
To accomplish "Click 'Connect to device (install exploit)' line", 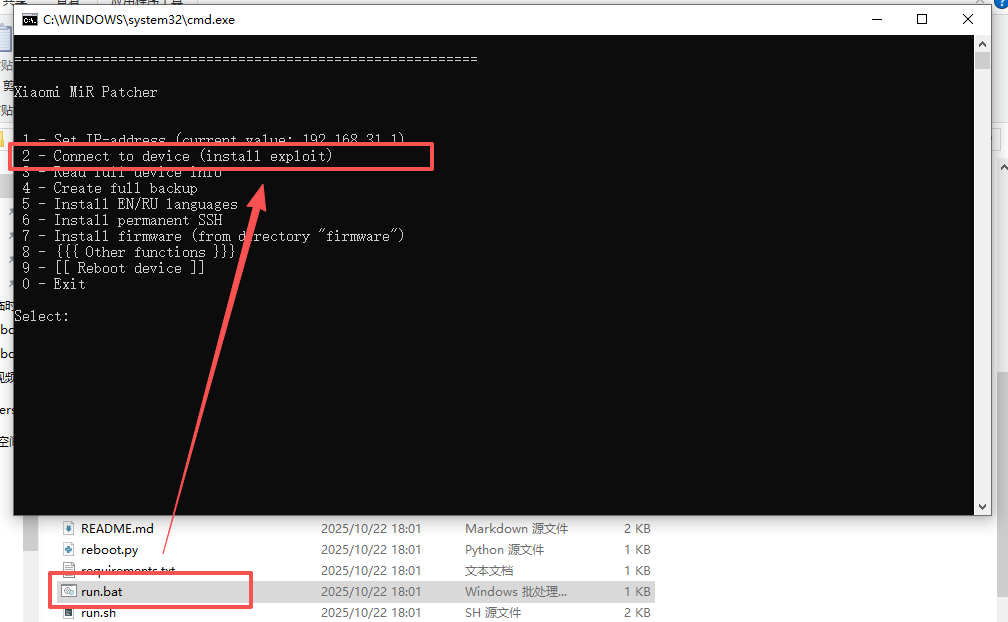I will tap(192, 156).
